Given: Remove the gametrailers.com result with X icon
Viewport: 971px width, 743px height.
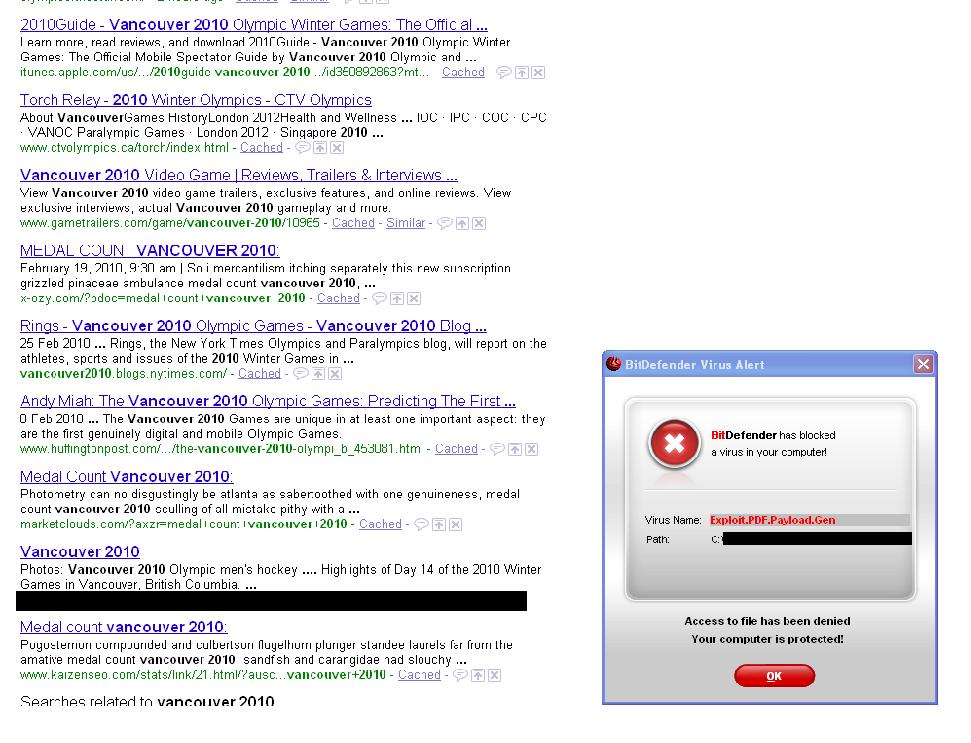Looking at the screenshot, I should coord(479,223).
